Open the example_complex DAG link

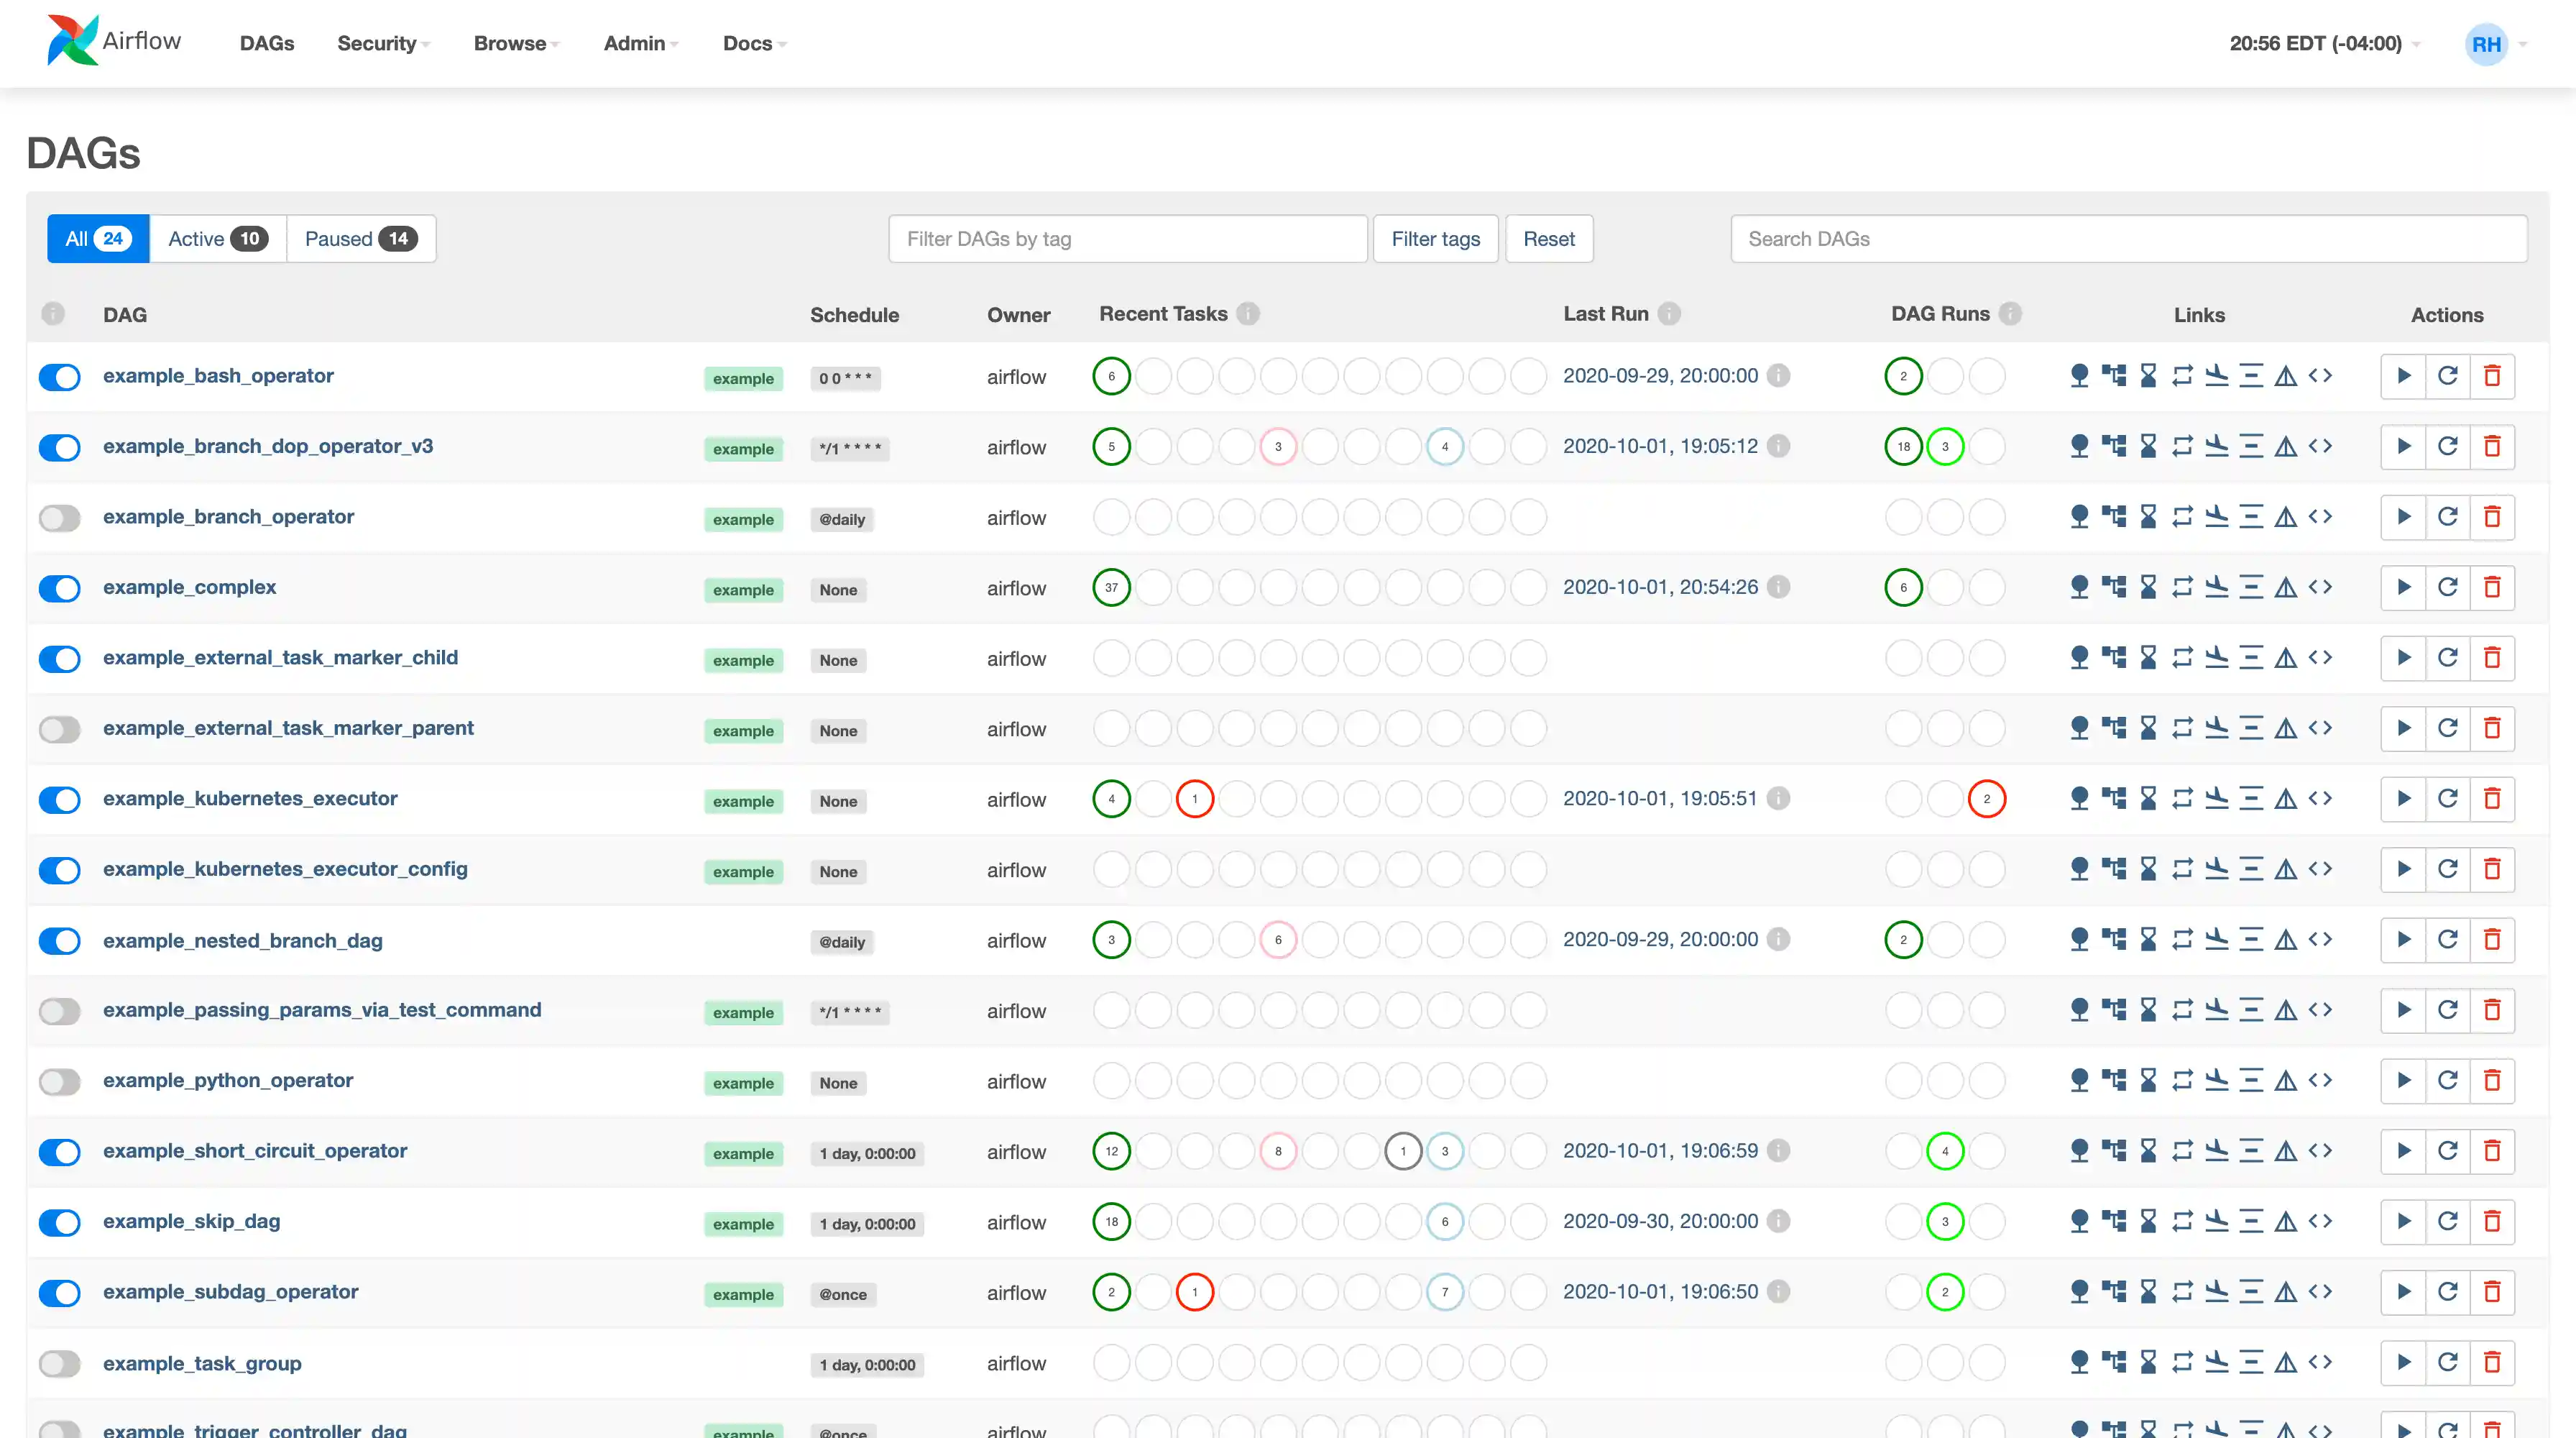(190, 587)
